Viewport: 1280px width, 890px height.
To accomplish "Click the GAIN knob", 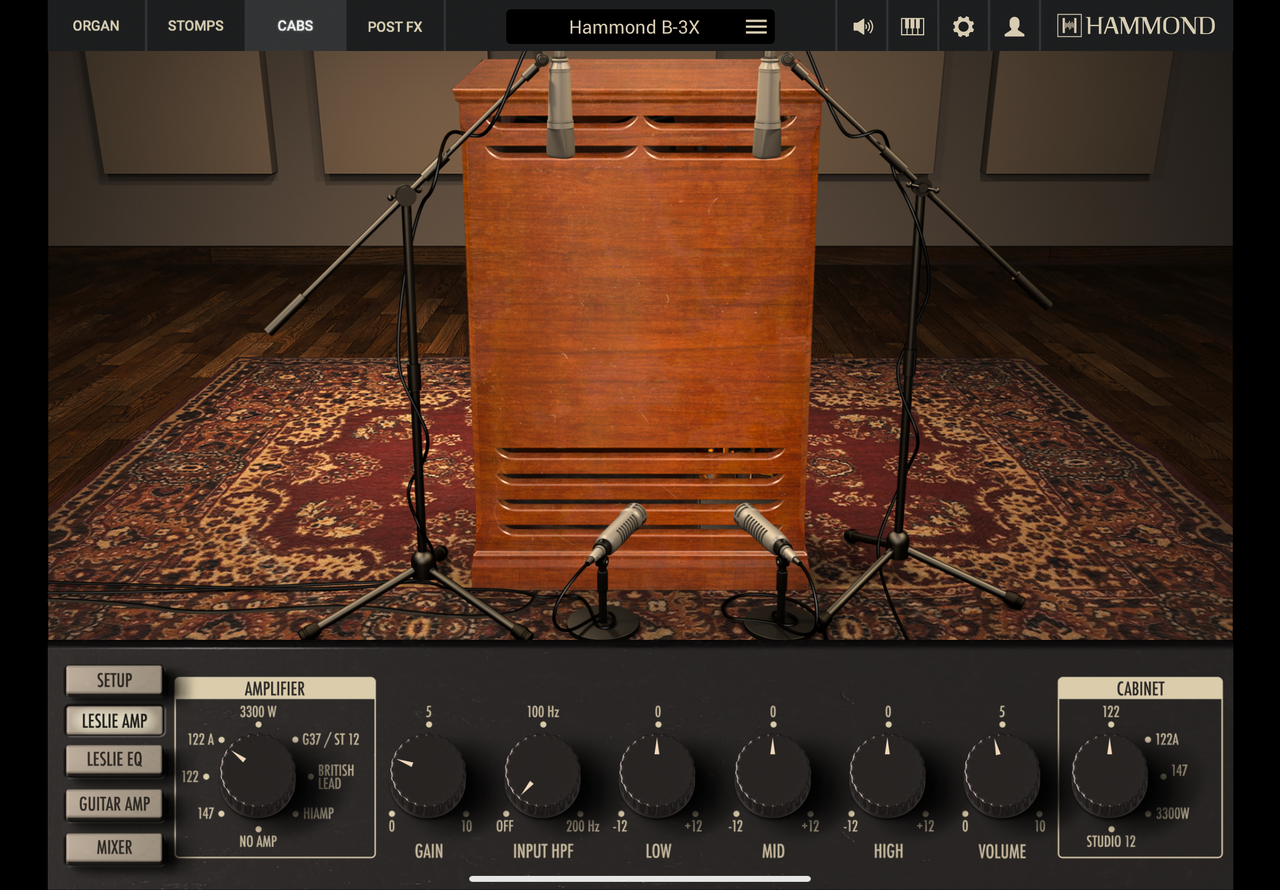I will tap(428, 775).
